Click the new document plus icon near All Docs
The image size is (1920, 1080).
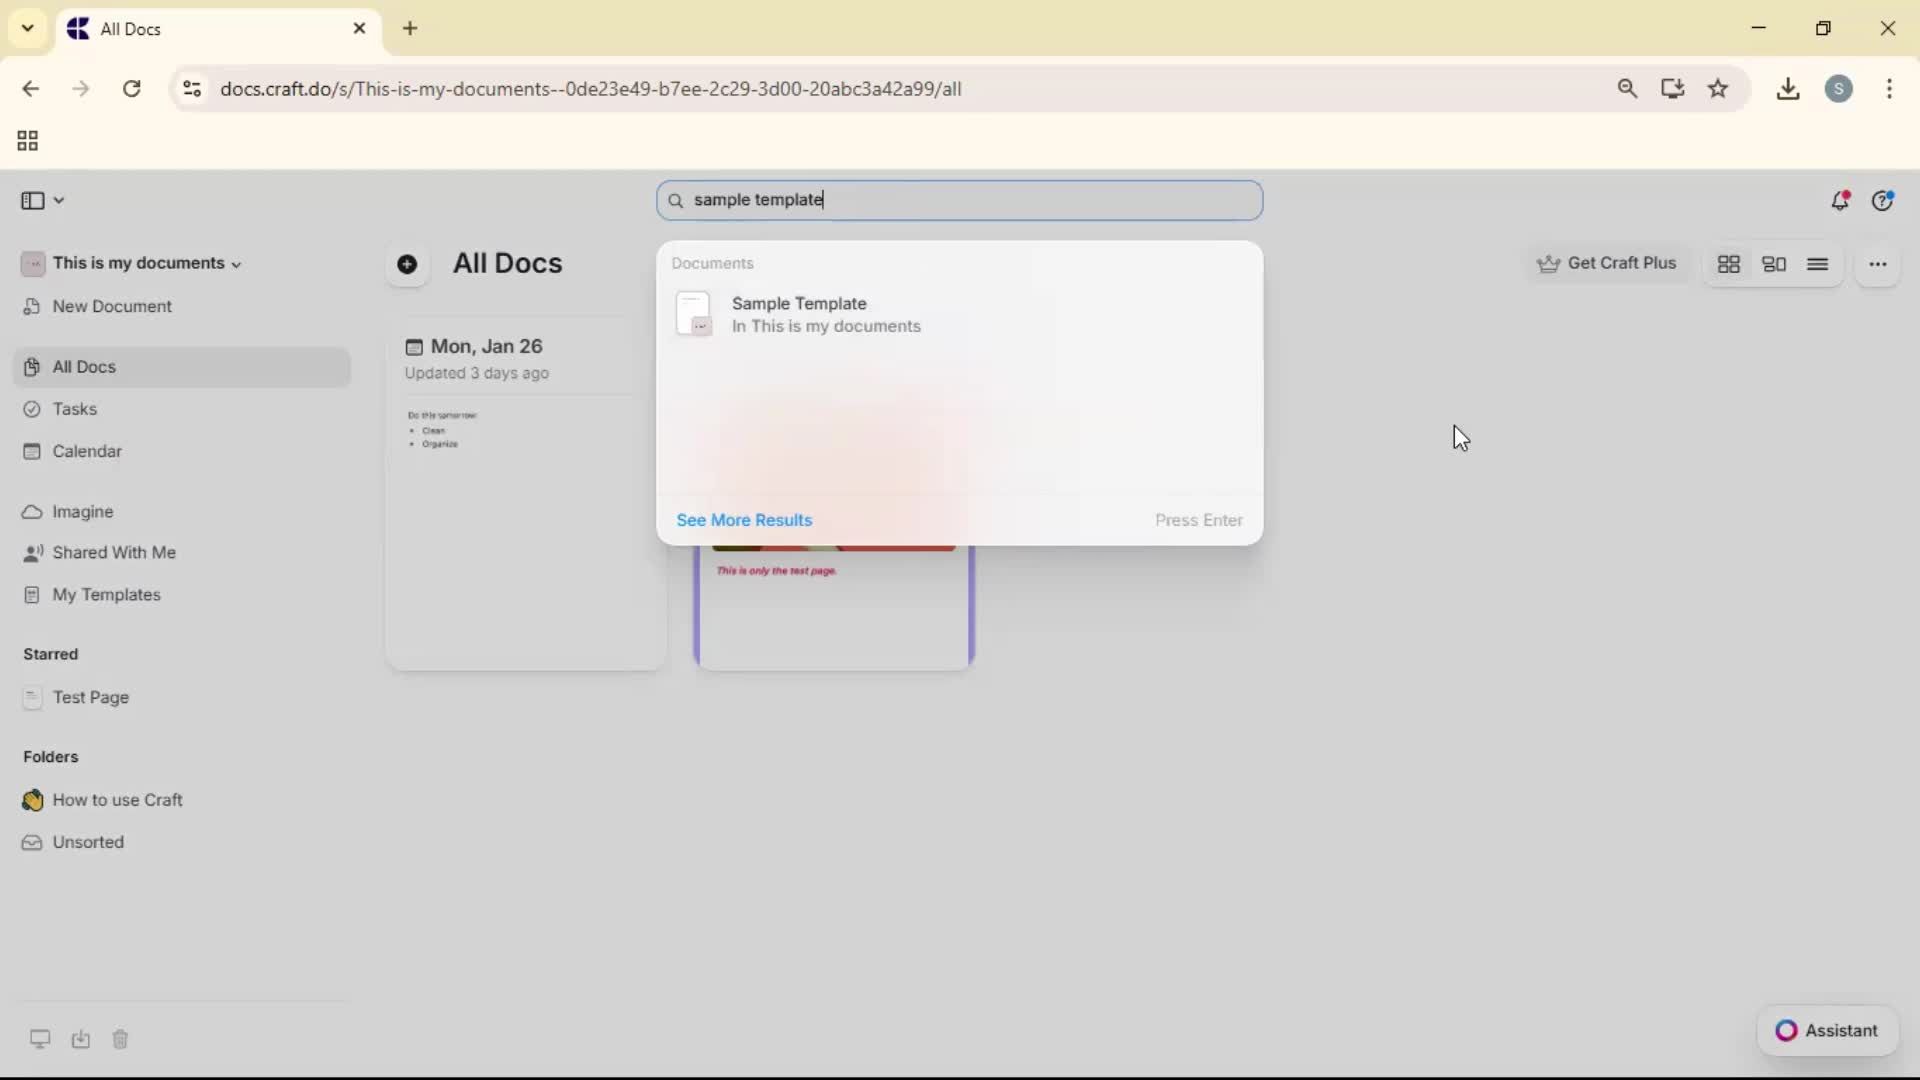[x=407, y=264]
